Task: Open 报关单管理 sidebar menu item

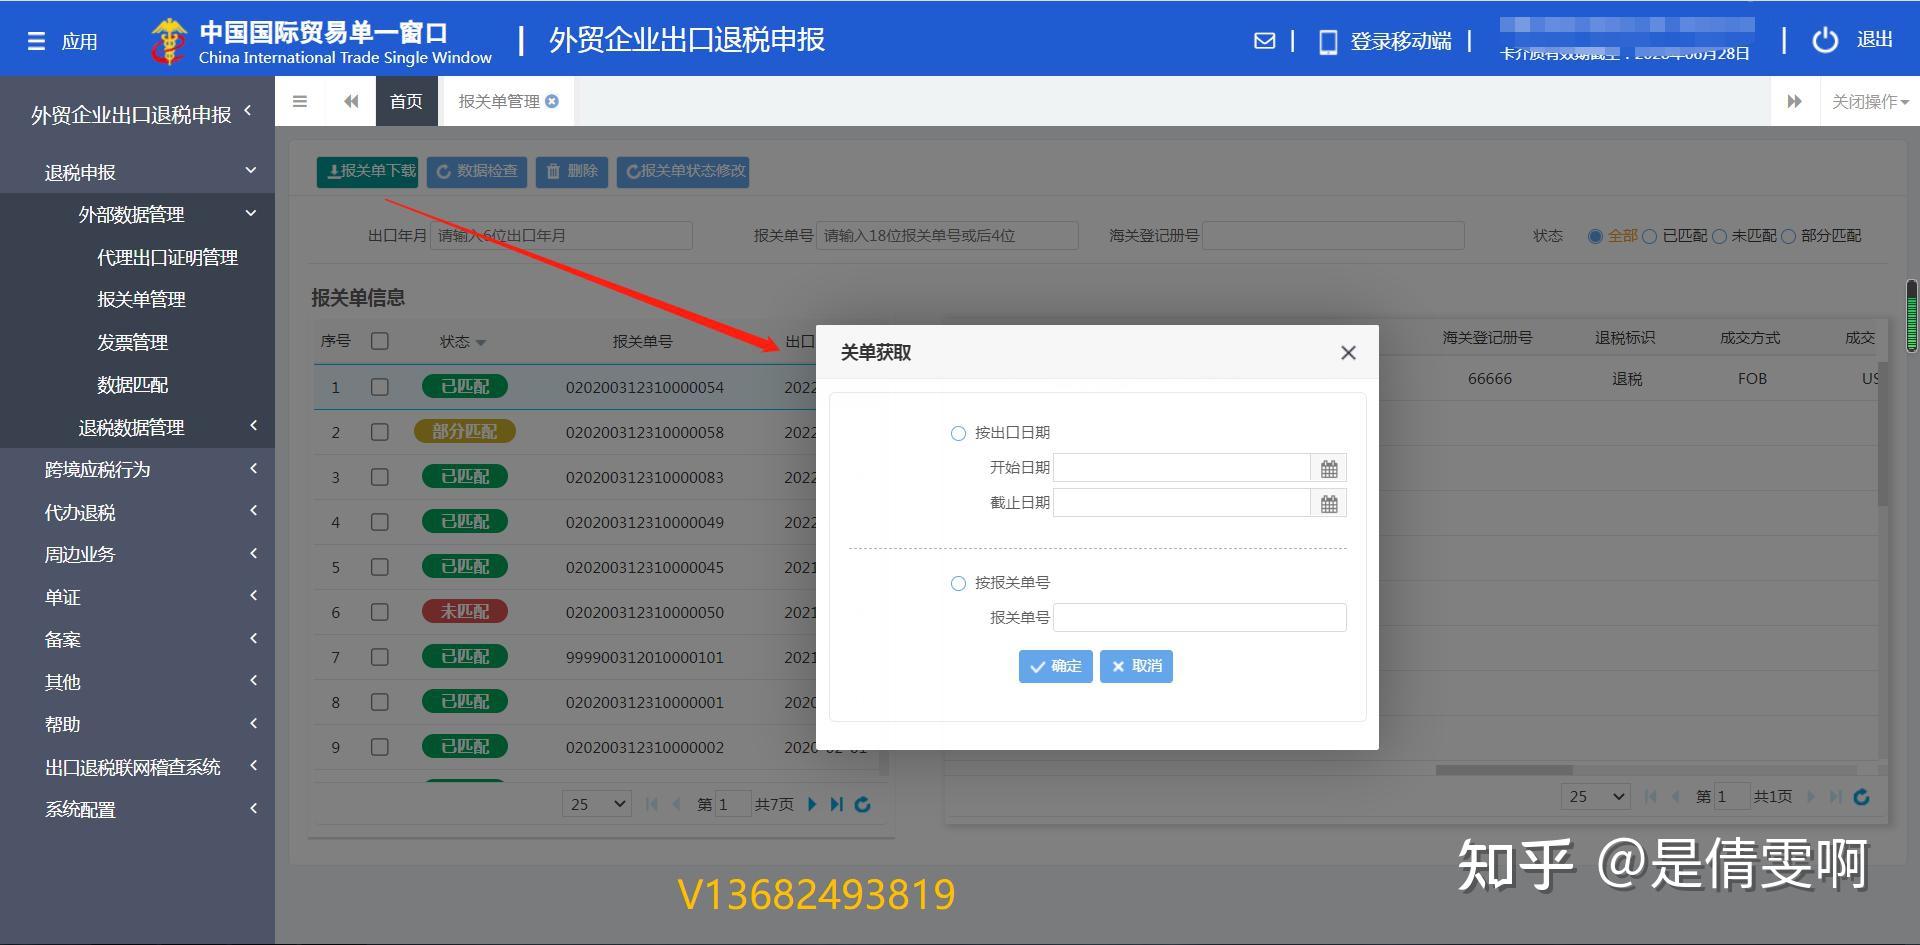Action: (141, 299)
